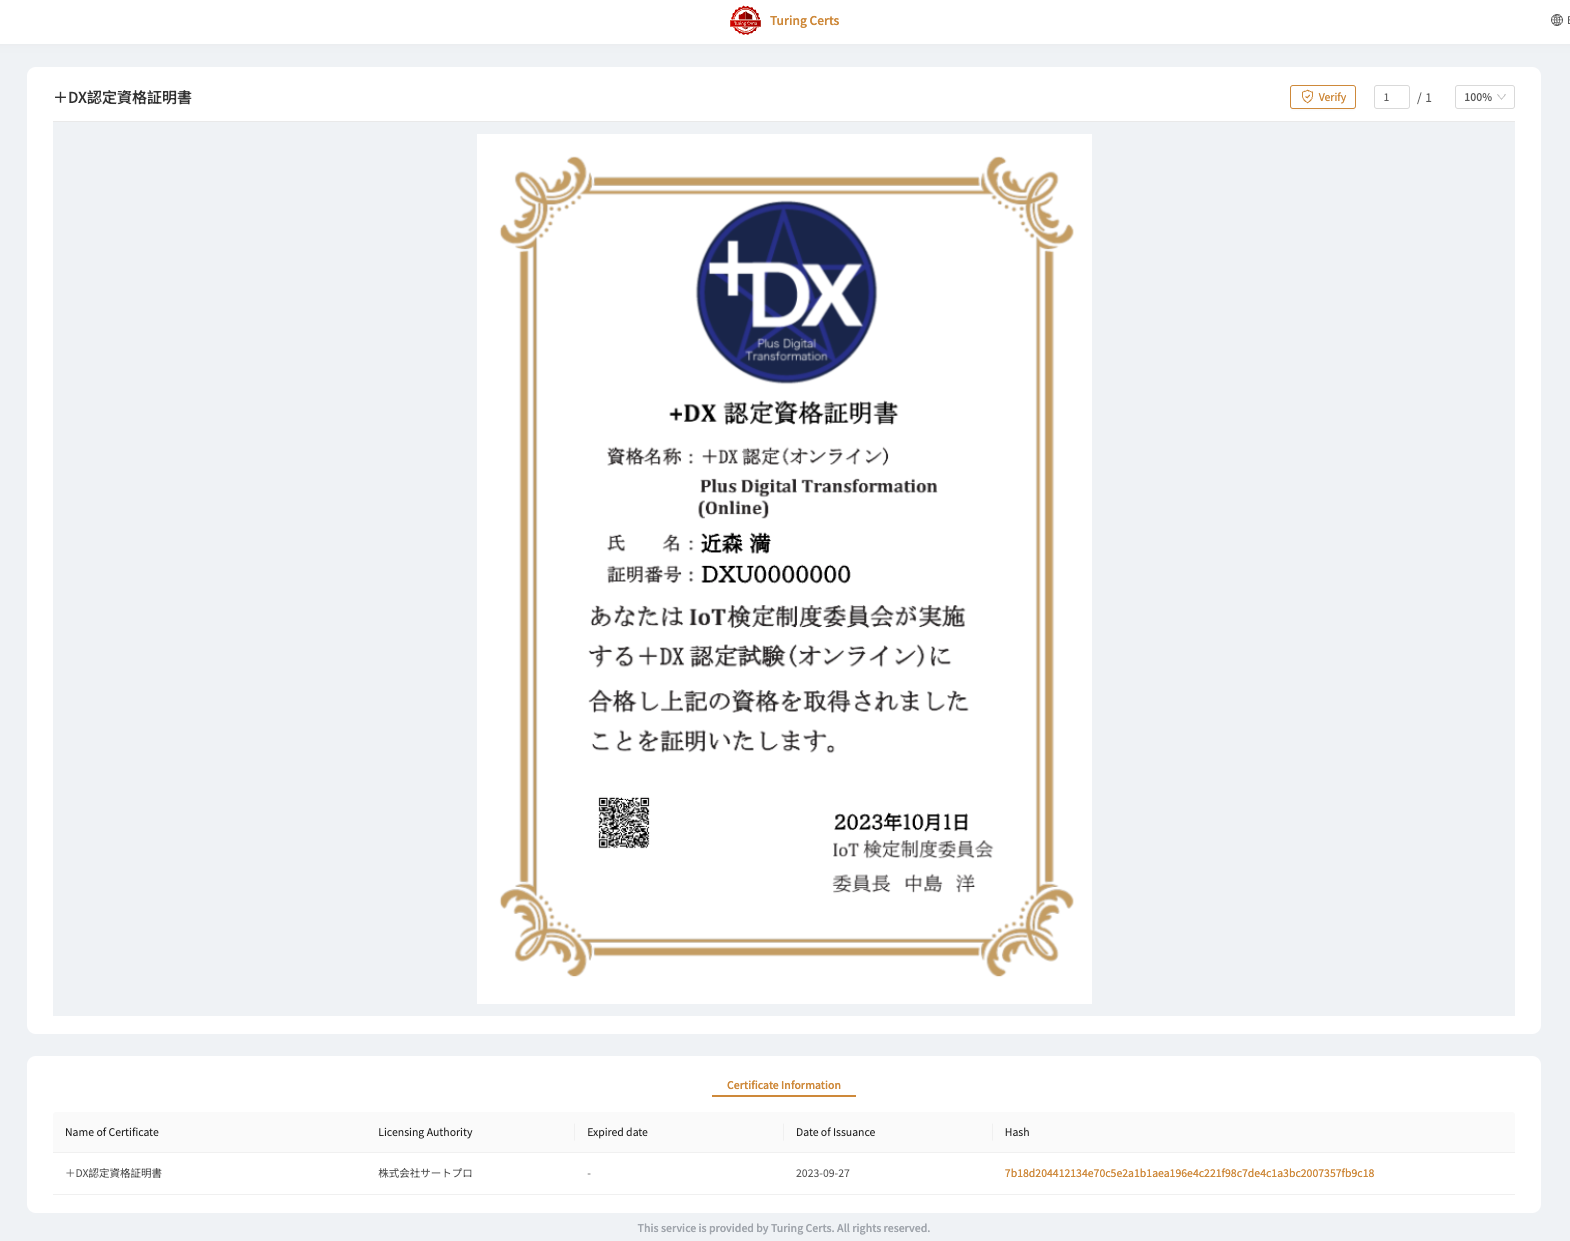Open the certificate hash link
The height and width of the screenshot is (1241, 1570).
[x=1189, y=1173]
